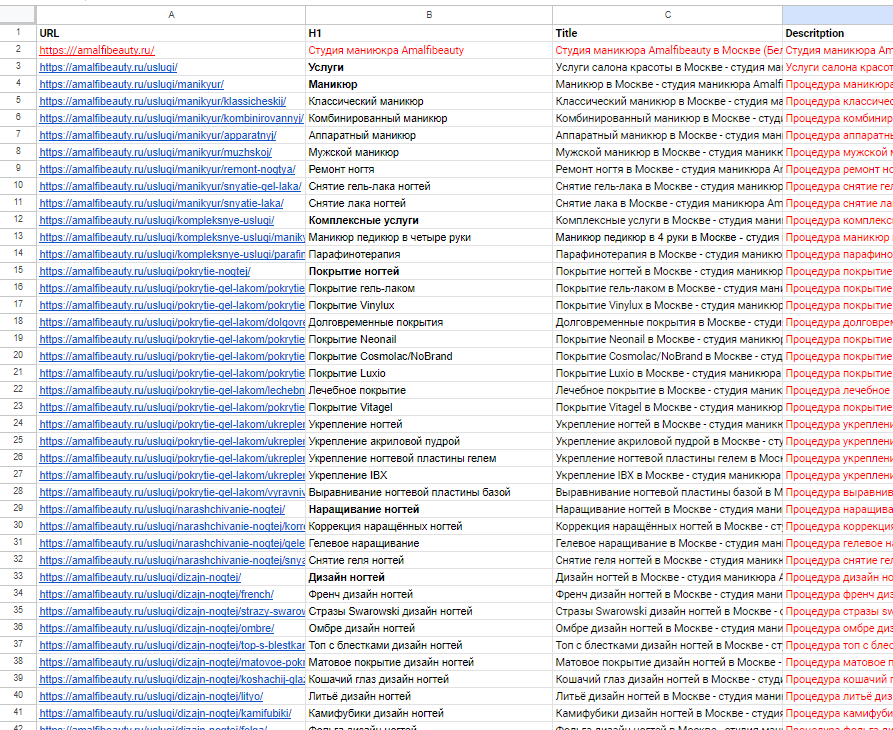Viewport: 893px width, 730px height.
Task: Select the row 29 number header
Action: click(18, 508)
